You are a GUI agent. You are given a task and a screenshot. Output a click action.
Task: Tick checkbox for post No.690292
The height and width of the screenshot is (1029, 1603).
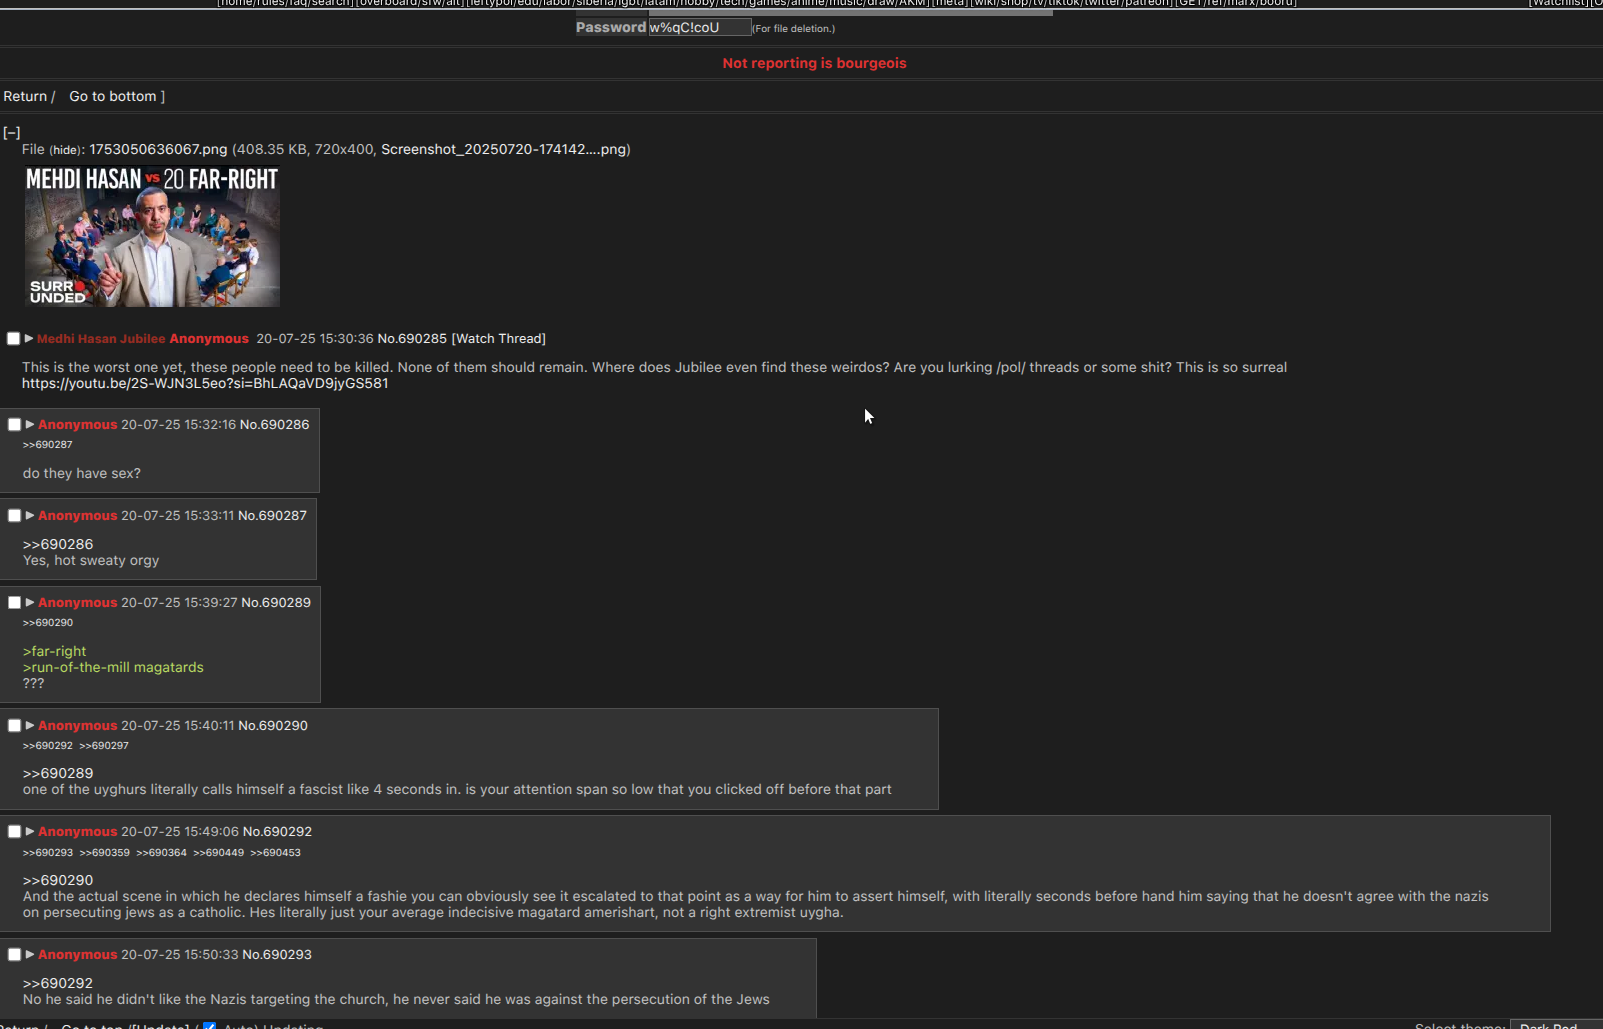pyautogui.click(x=14, y=832)
